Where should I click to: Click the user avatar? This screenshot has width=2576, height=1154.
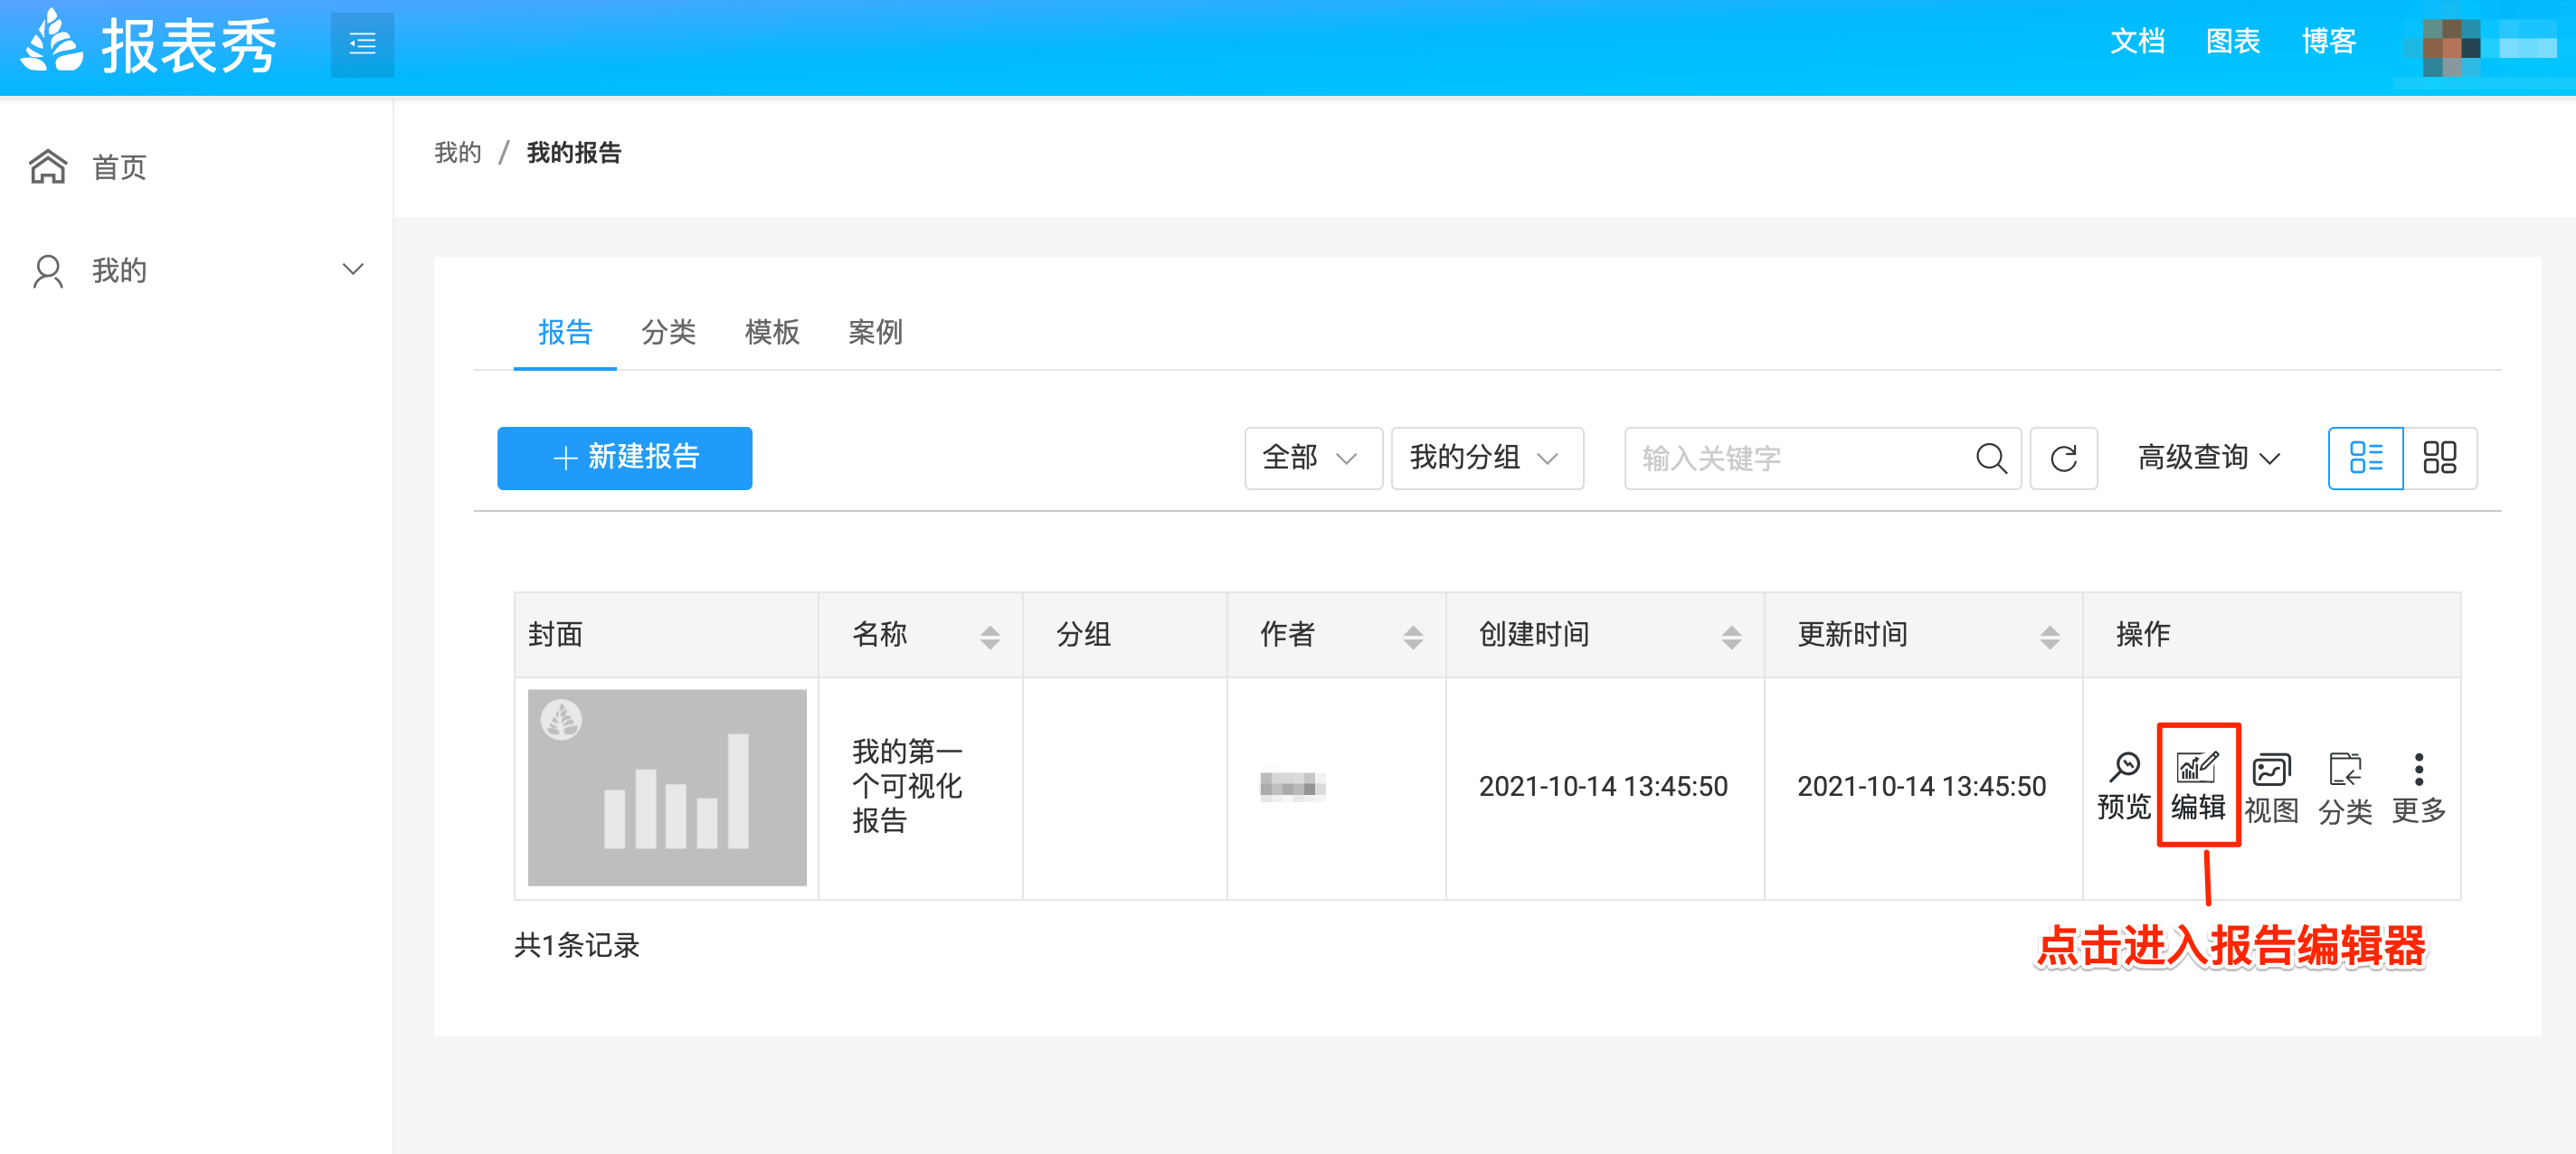coord(2451,47)
